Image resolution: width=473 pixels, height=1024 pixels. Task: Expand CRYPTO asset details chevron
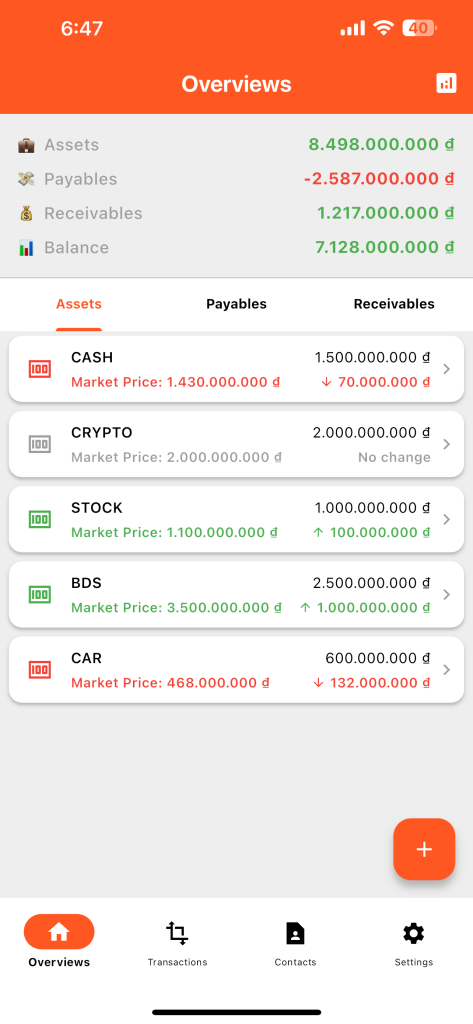(447, 444)
